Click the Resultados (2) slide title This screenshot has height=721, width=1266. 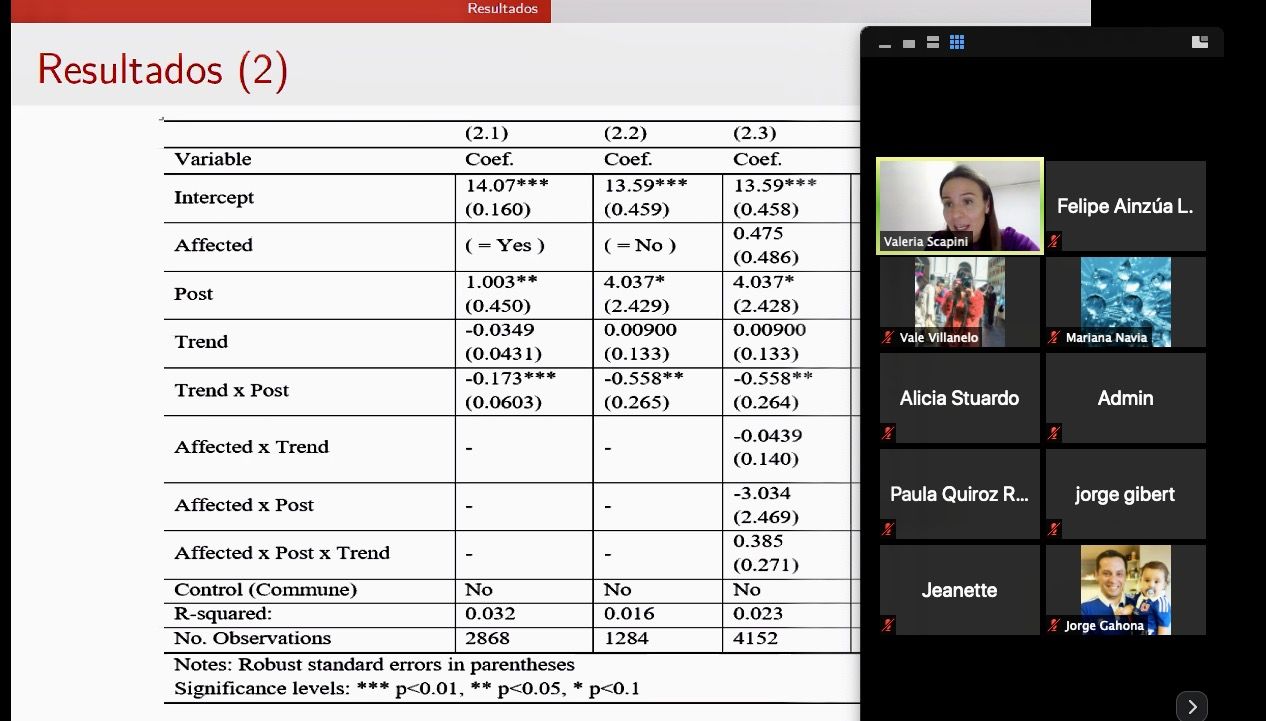click(163, 70)
